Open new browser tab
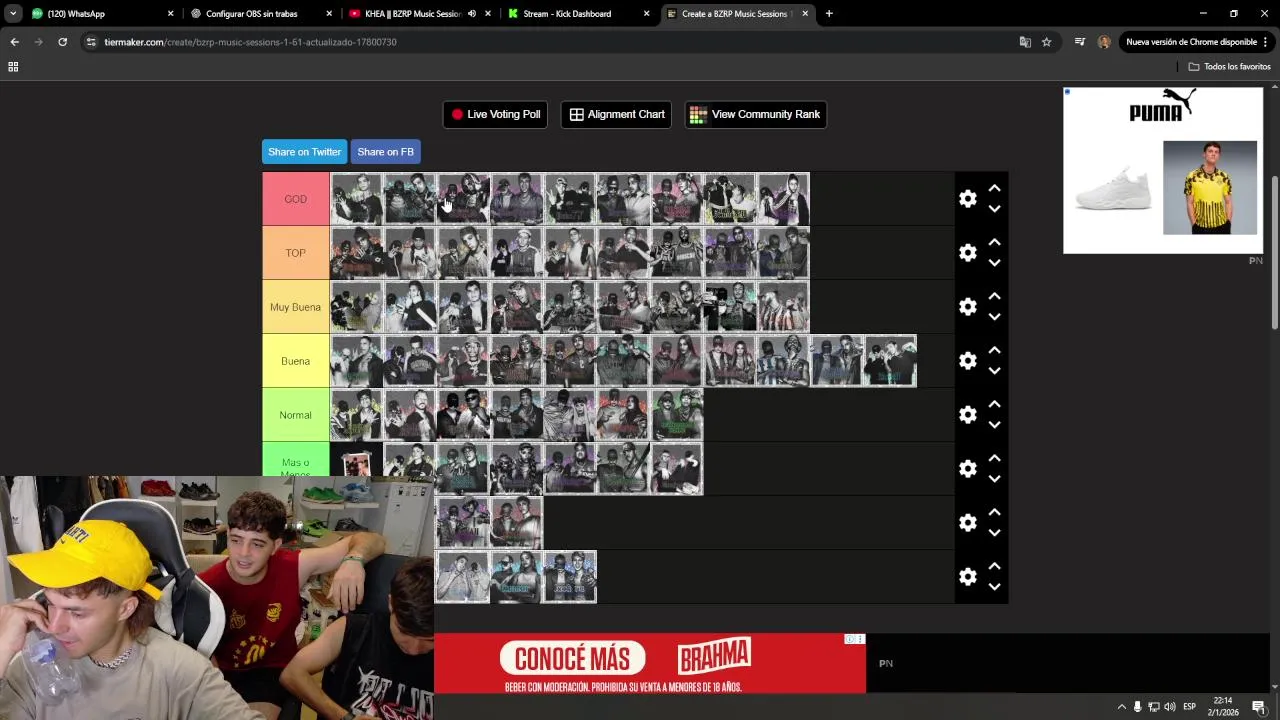 [x=829, y=14]
